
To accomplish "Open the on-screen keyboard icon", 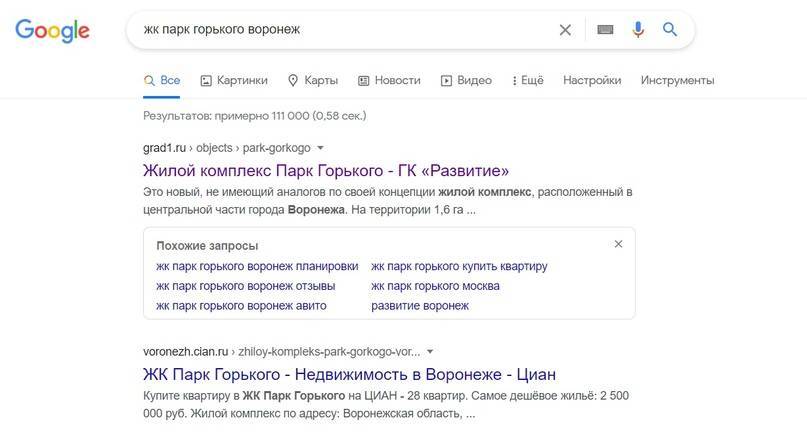I will coord(605,30).
